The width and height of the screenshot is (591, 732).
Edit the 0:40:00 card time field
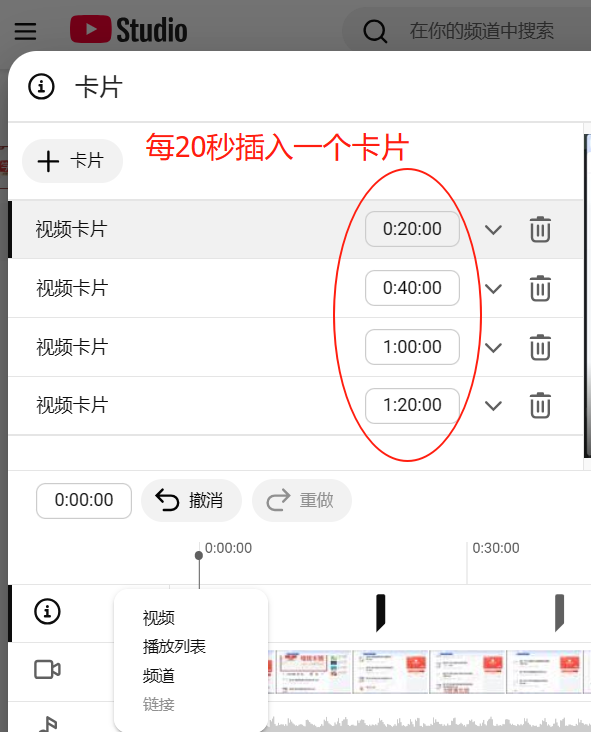click(x=412, y=288)
